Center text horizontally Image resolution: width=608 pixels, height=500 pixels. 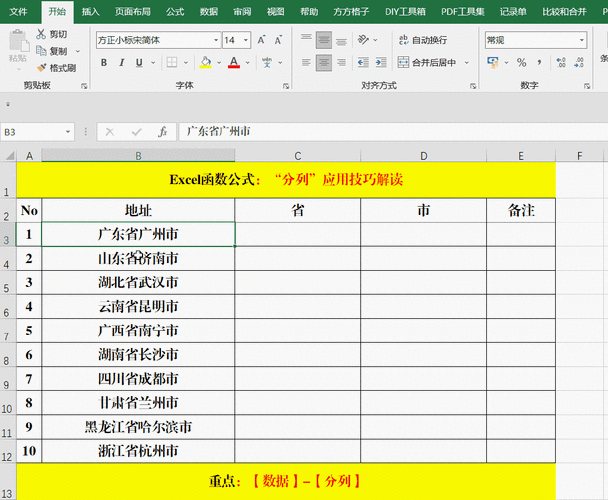(x=324, y=62)
